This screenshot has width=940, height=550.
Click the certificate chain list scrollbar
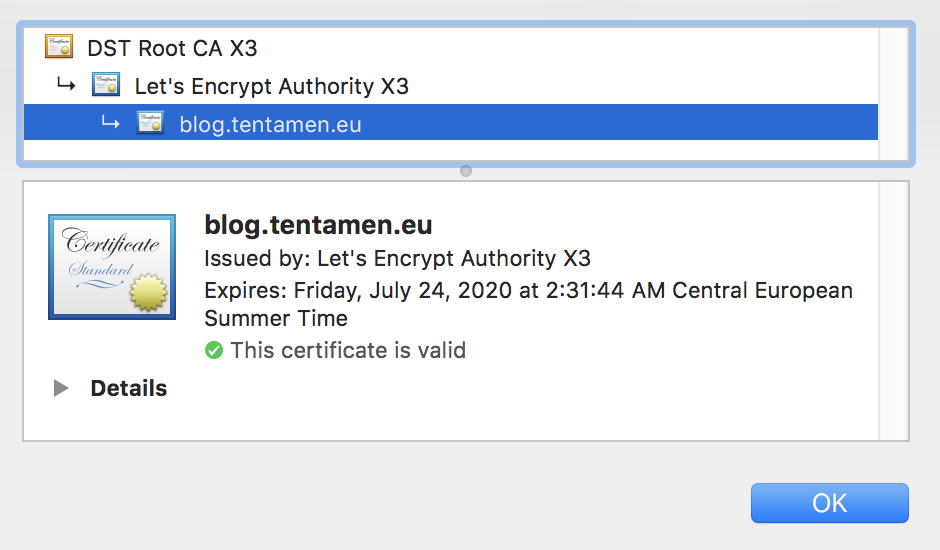(x=893, y=94)
